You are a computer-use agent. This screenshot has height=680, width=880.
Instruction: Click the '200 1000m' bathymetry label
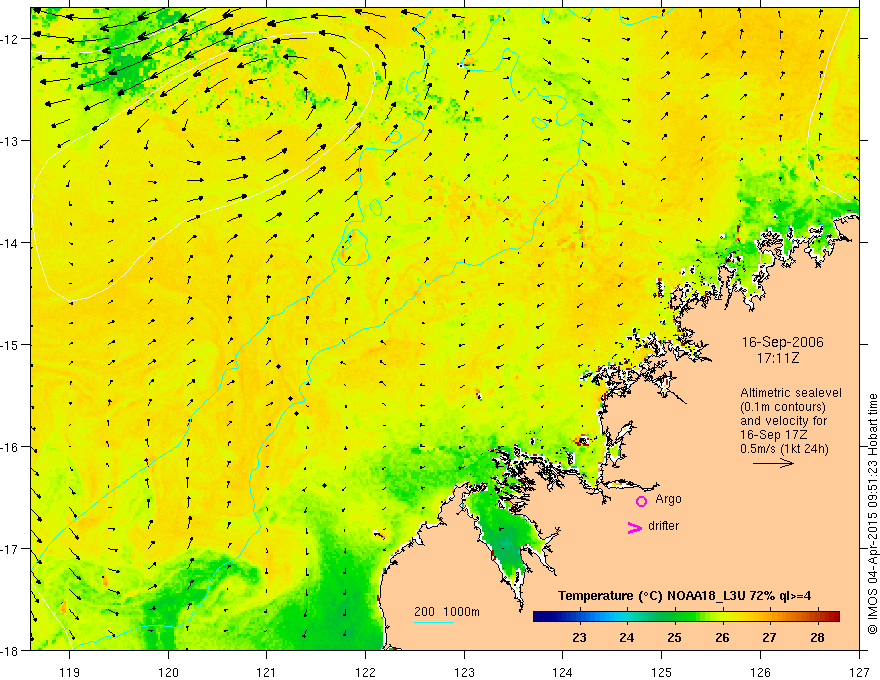tap(447, 612)
